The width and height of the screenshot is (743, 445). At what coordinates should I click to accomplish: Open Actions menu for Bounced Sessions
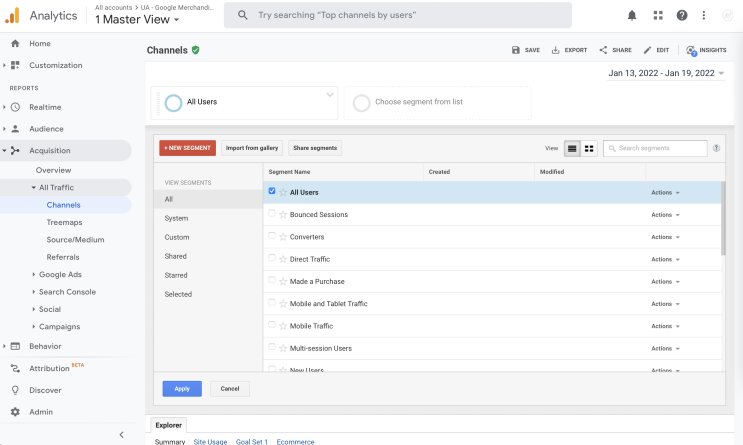tap(665, 215)
